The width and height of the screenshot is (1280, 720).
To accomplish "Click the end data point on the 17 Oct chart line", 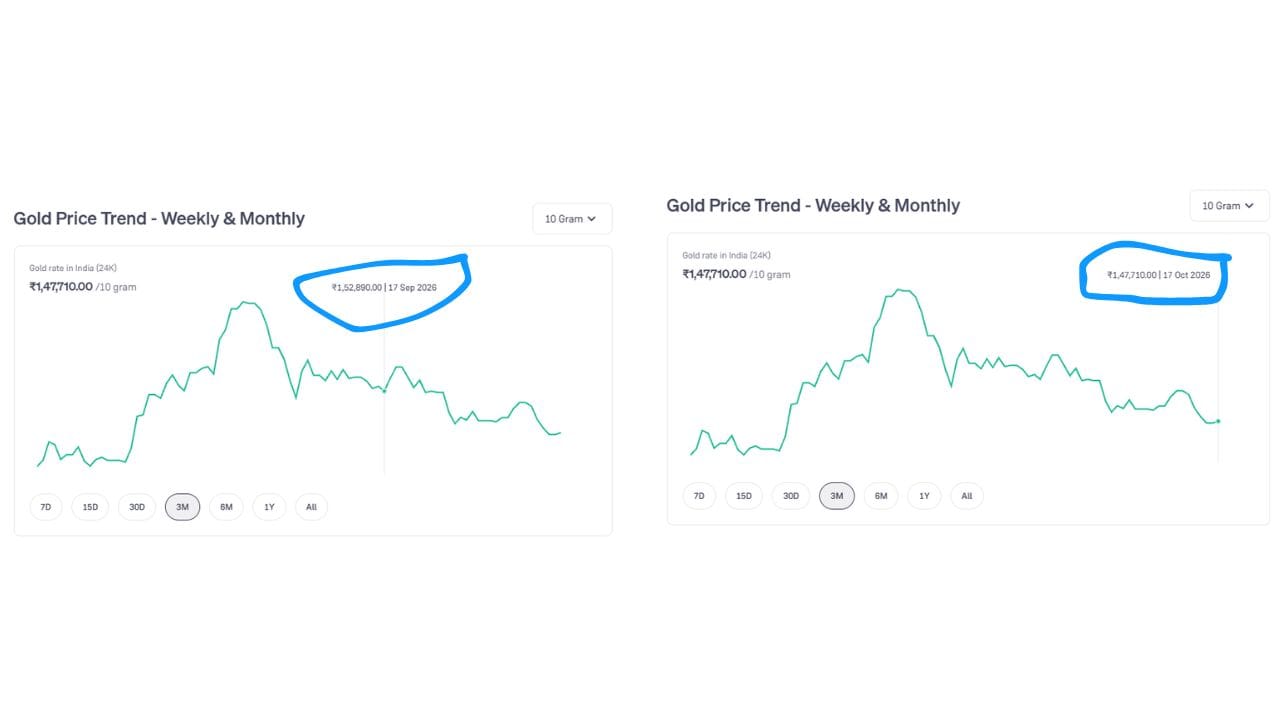I will (x=1218, y=421).
